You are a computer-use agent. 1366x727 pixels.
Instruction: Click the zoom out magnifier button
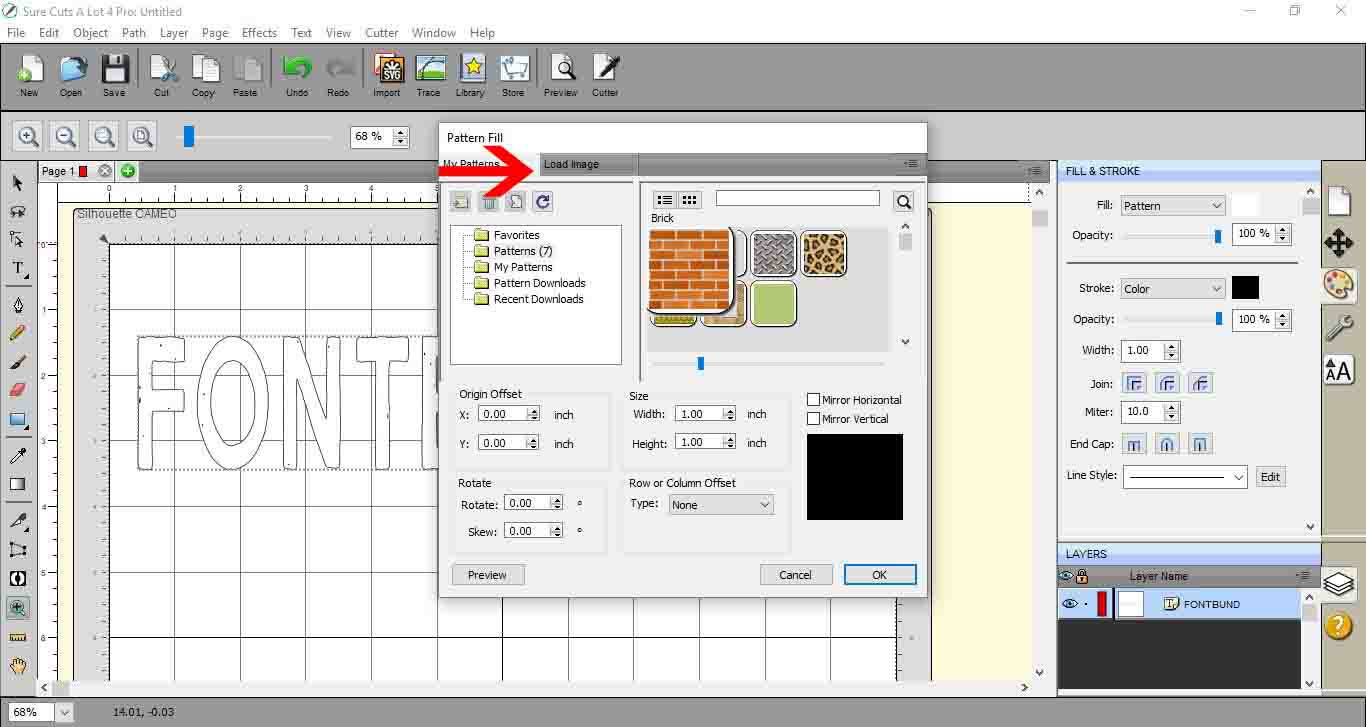click(x=66, y=137)
